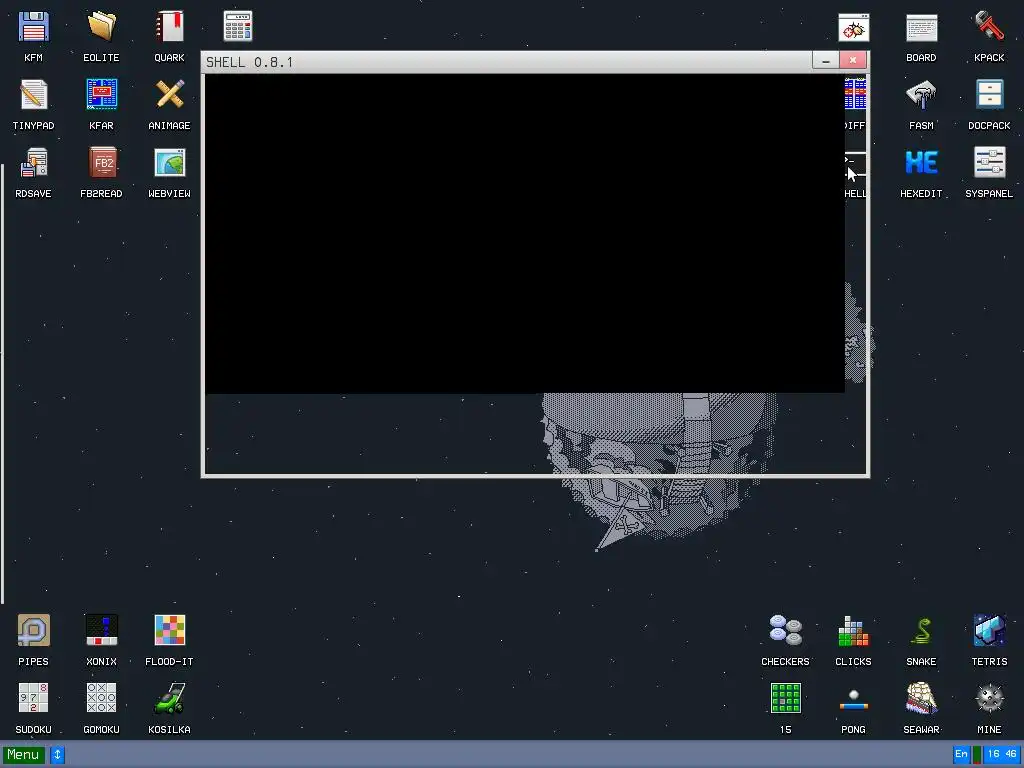Start the 15 puzzle game icon
1024x768 pixels.
pyautogui.click(x=786, y=699)
